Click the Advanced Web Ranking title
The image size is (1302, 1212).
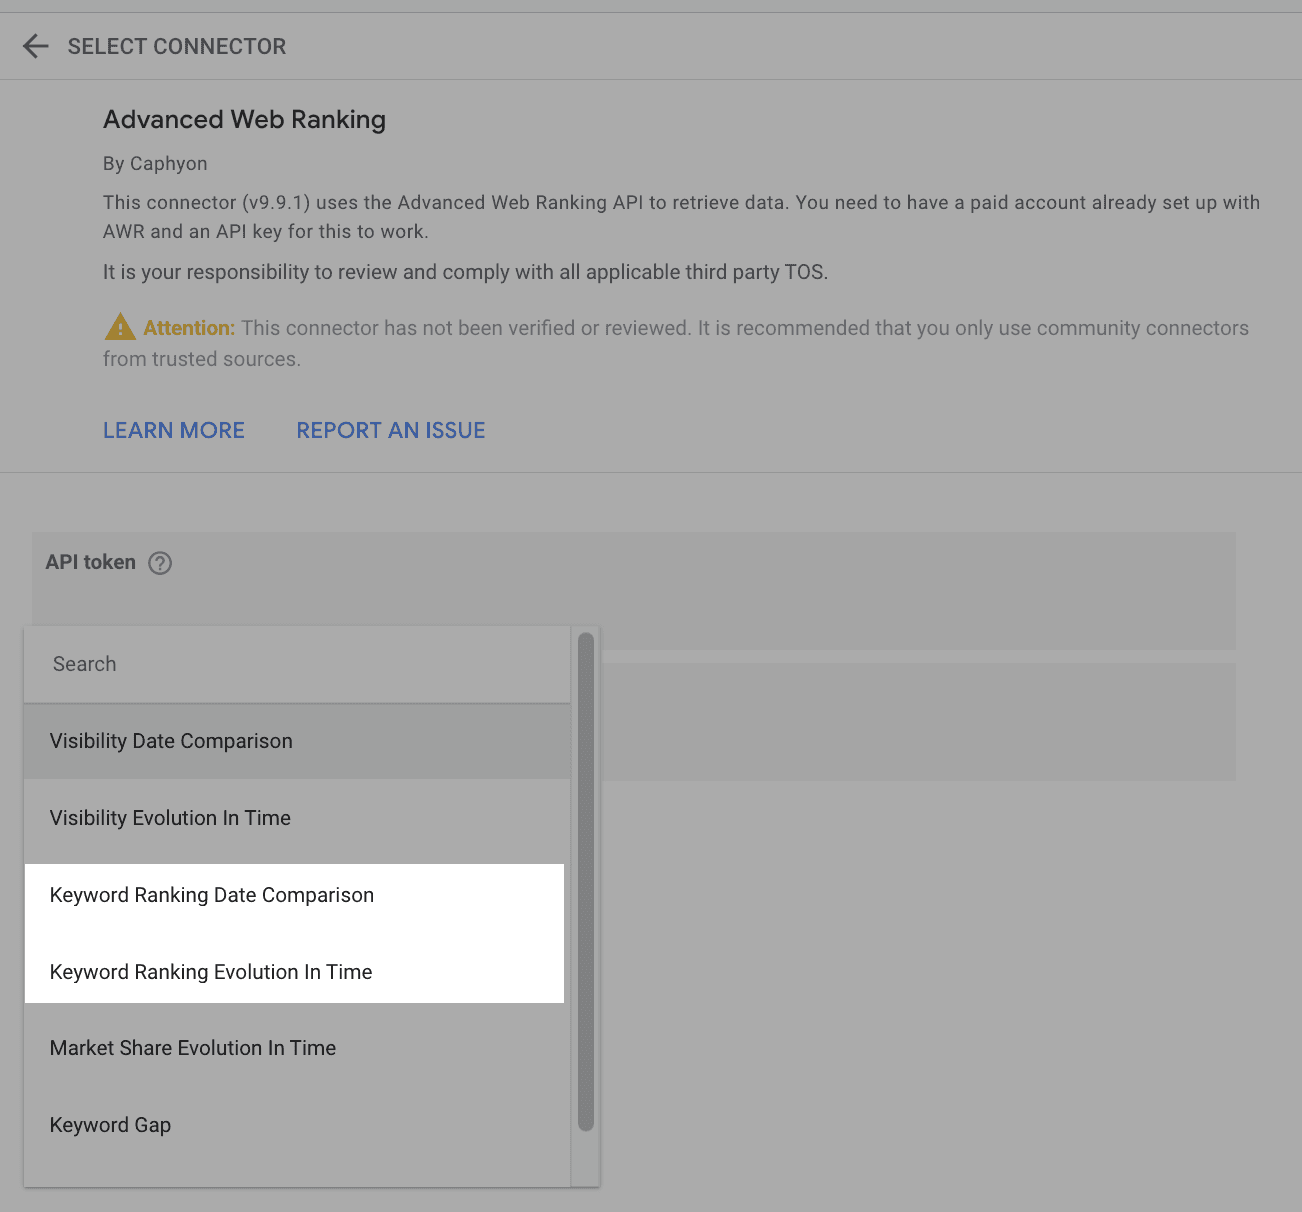(x=244, y=120)
